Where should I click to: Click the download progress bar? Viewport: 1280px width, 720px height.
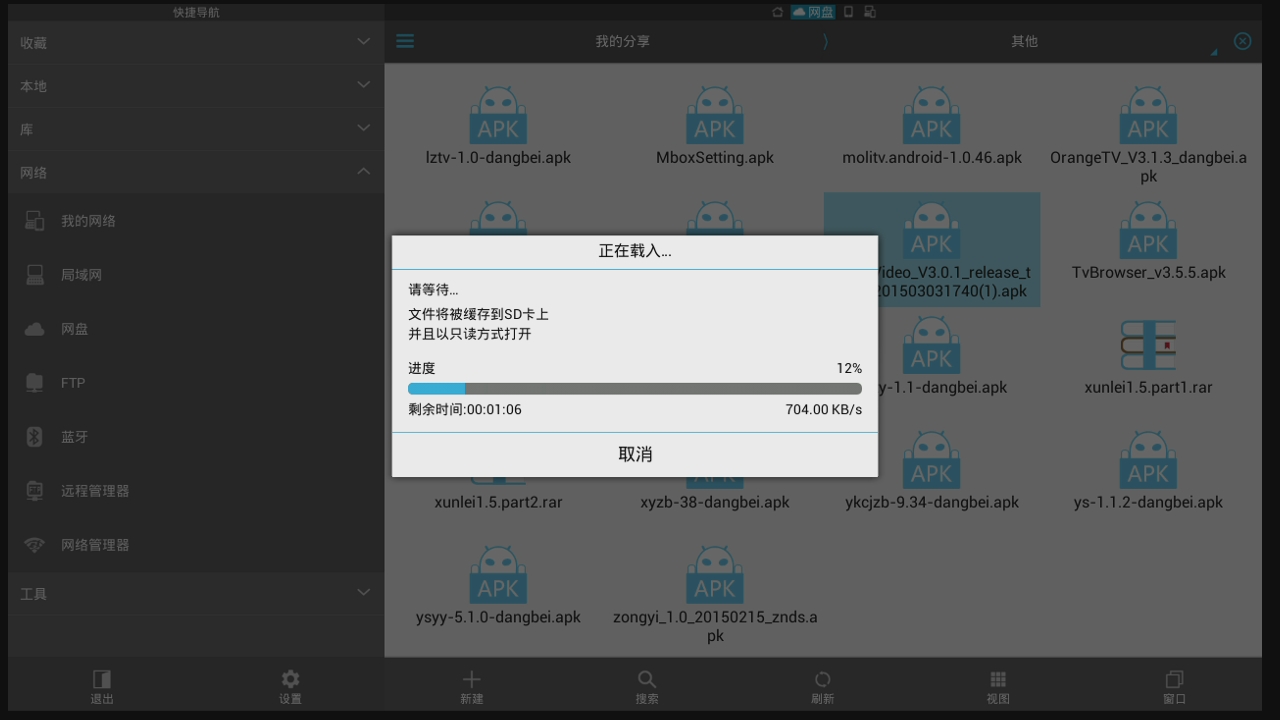[635, 388]
